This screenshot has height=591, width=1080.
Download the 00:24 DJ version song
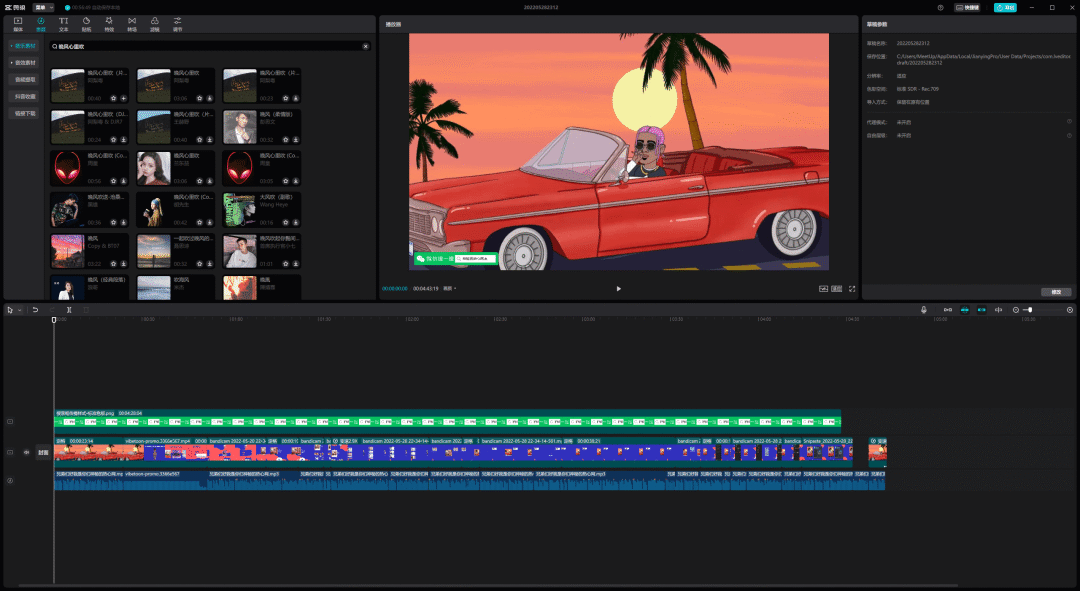(123, 140)
